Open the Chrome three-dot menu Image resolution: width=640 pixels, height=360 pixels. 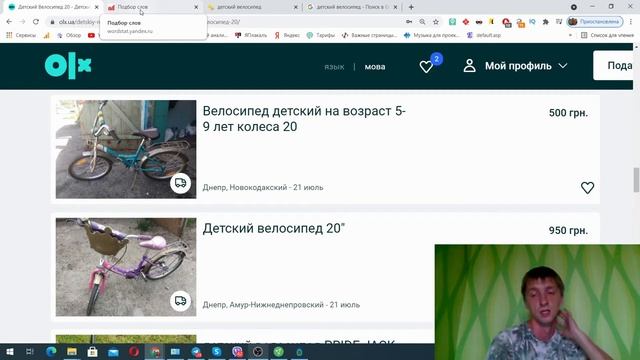[x=631, y=22]
